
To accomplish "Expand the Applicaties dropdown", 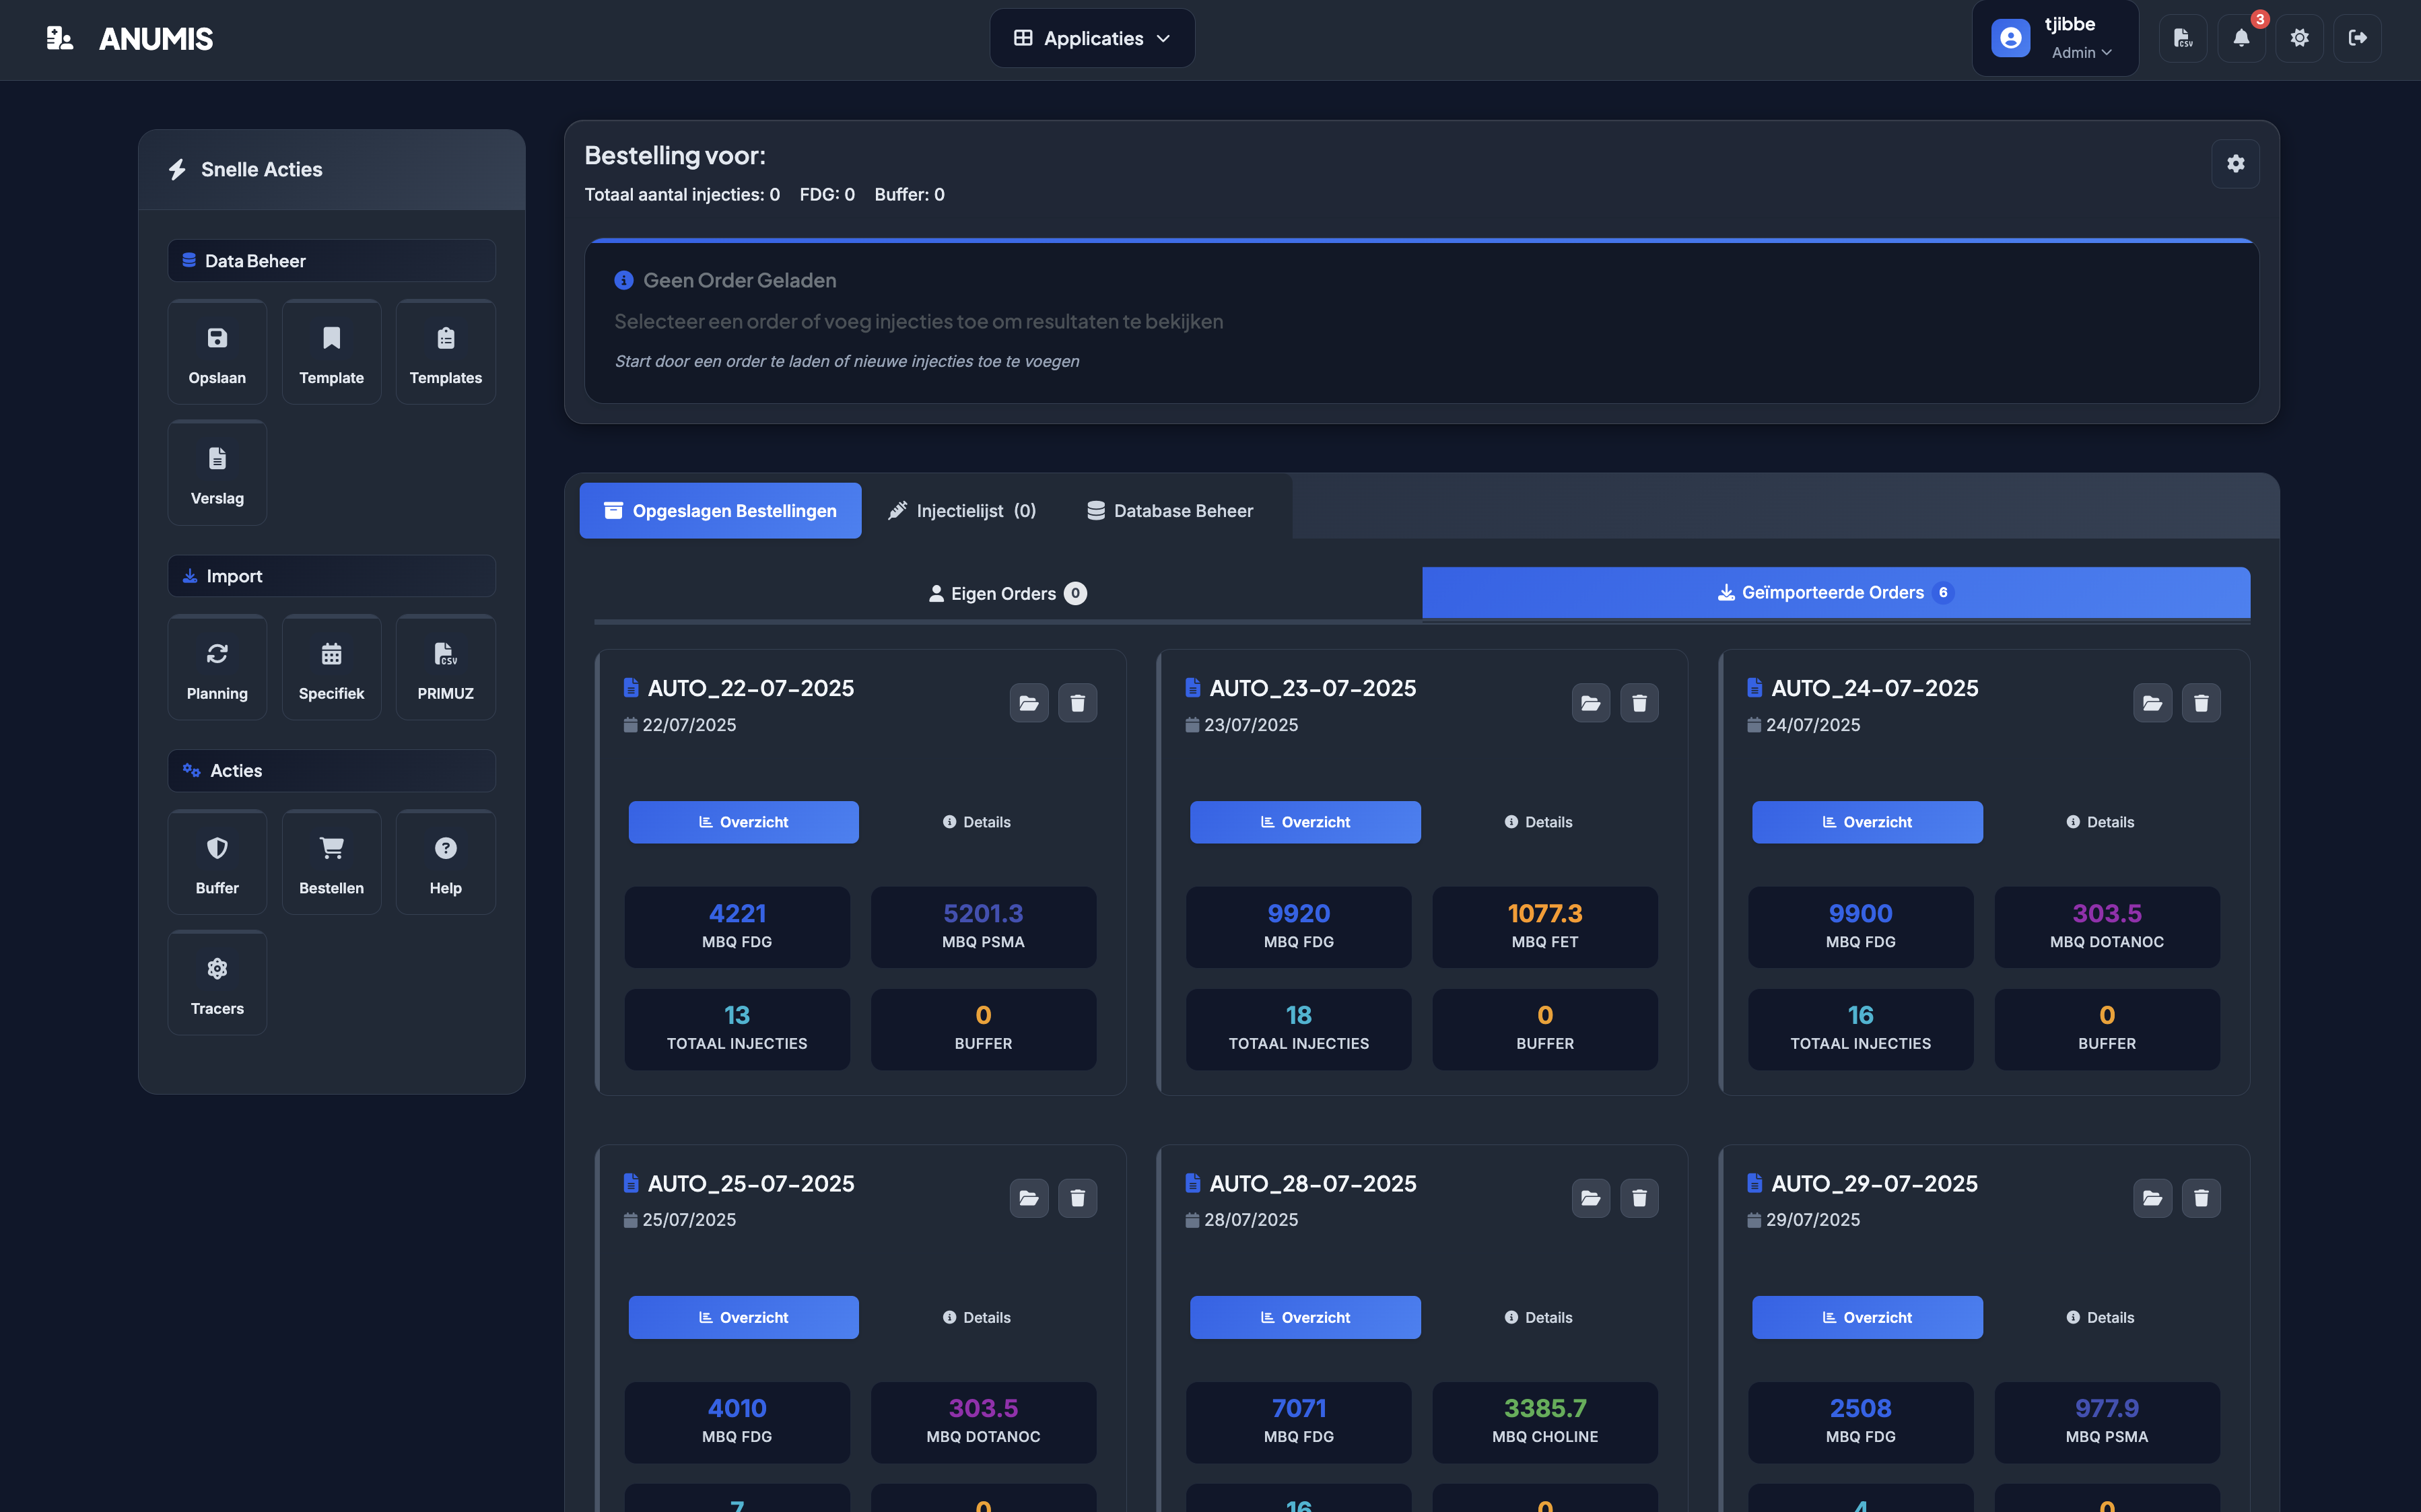I will (x=1092, y=38).
